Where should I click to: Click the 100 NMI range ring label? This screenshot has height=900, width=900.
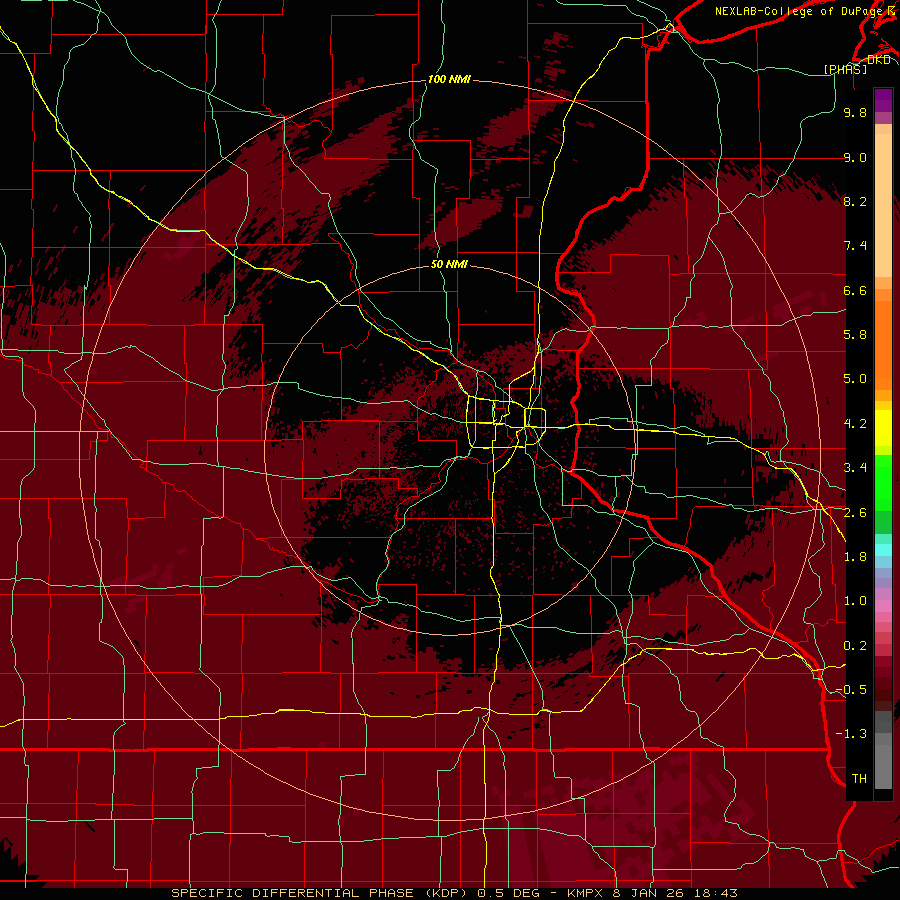tap(449, 79)
